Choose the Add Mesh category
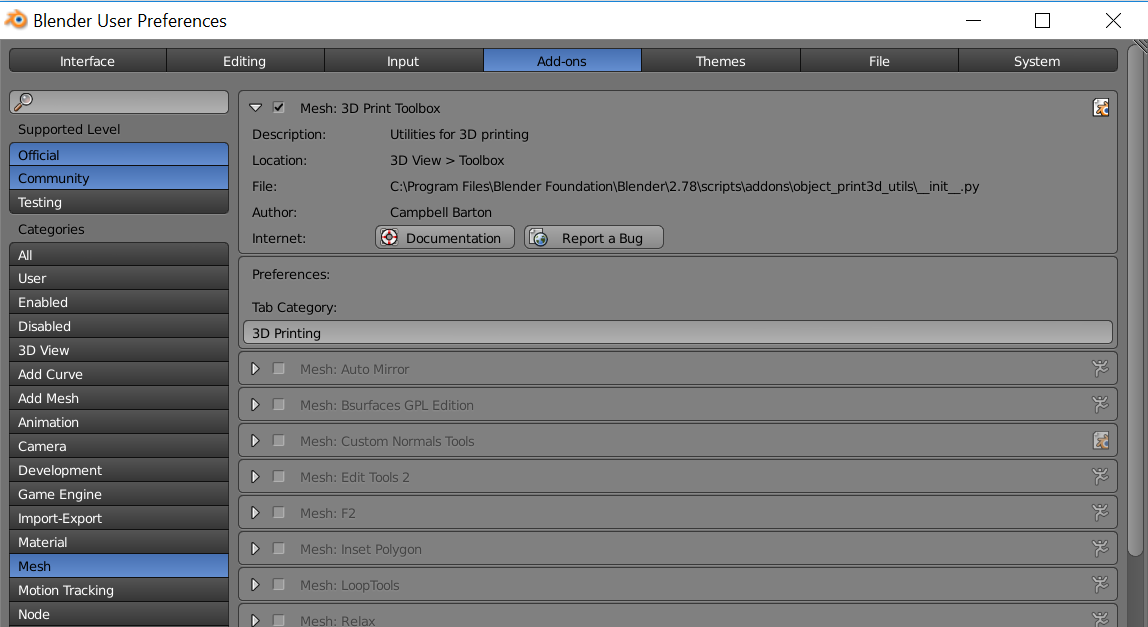 tap(119, 398)
